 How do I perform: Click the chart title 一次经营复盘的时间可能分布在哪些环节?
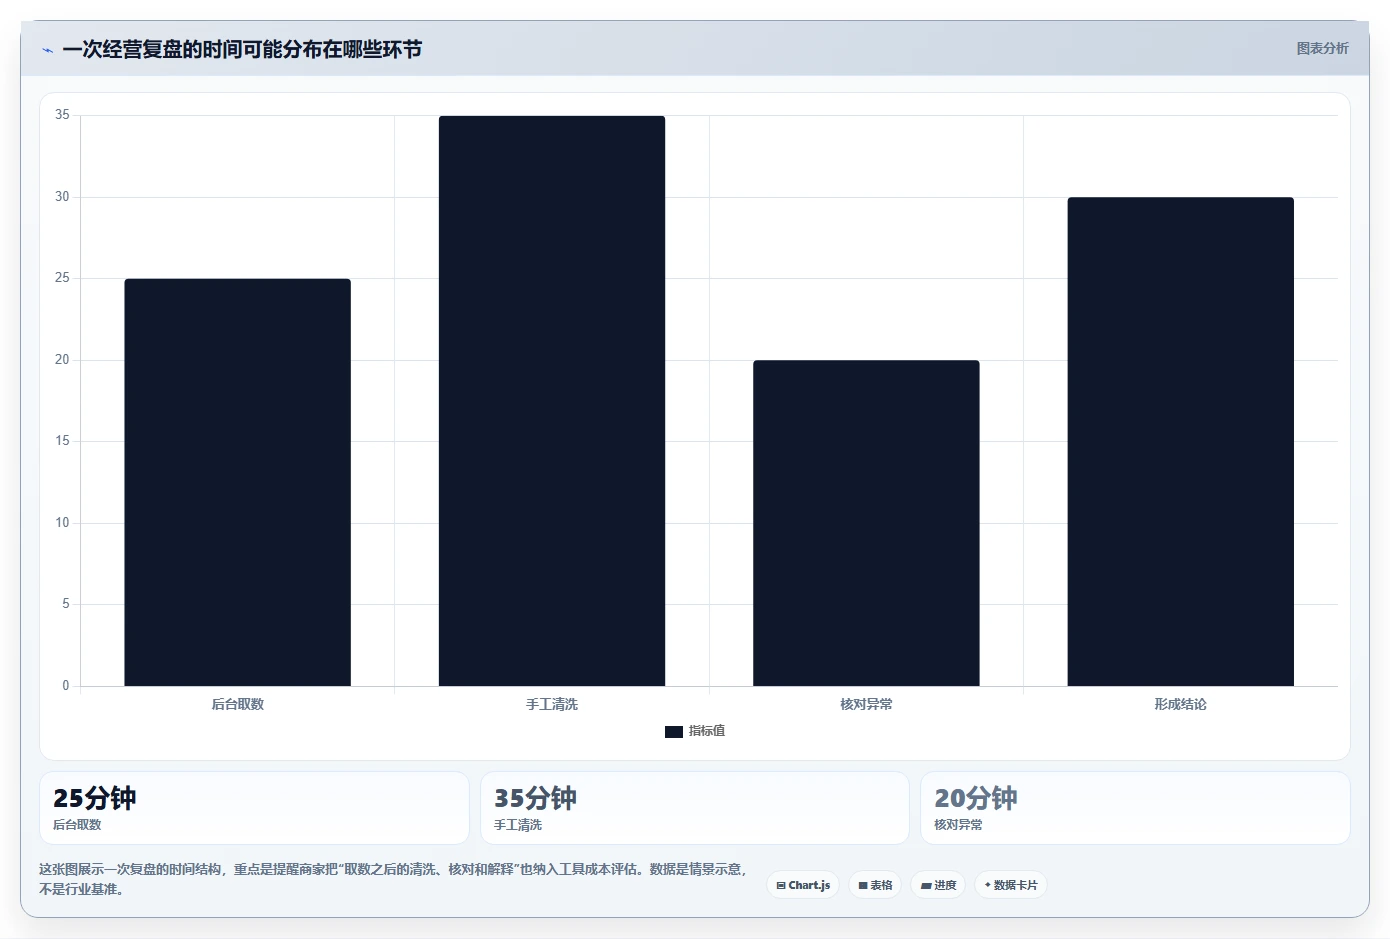pyautogui.click(x=242, y=49)
